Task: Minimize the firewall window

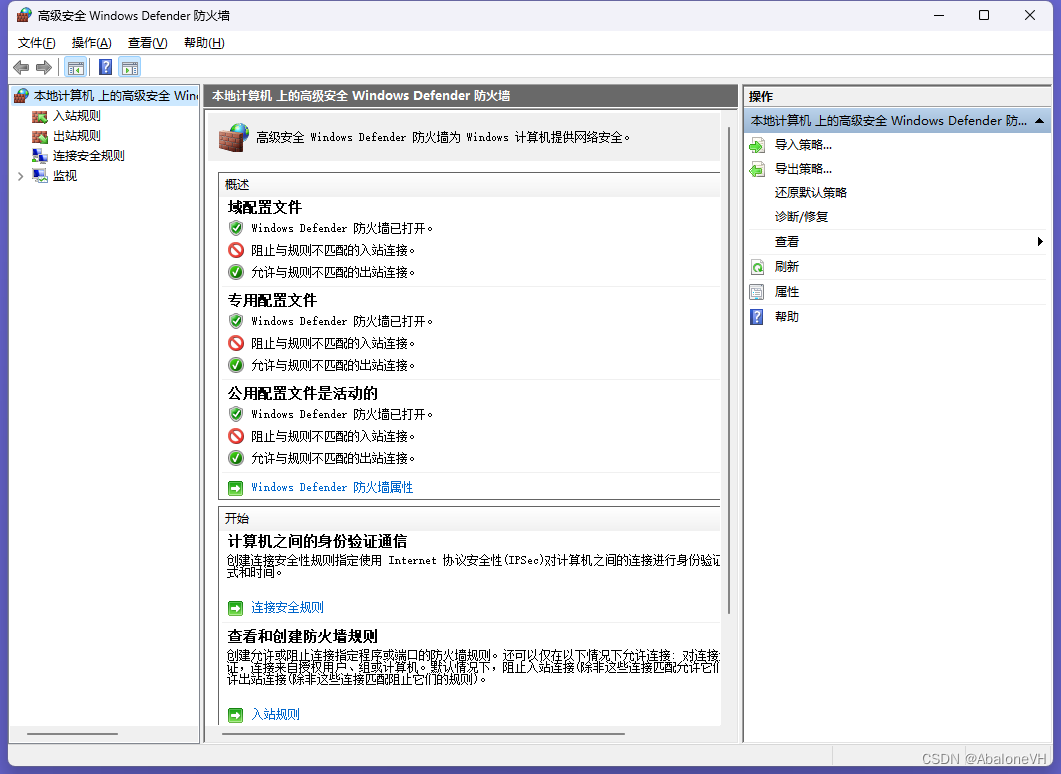Action: tap(939, 15)
